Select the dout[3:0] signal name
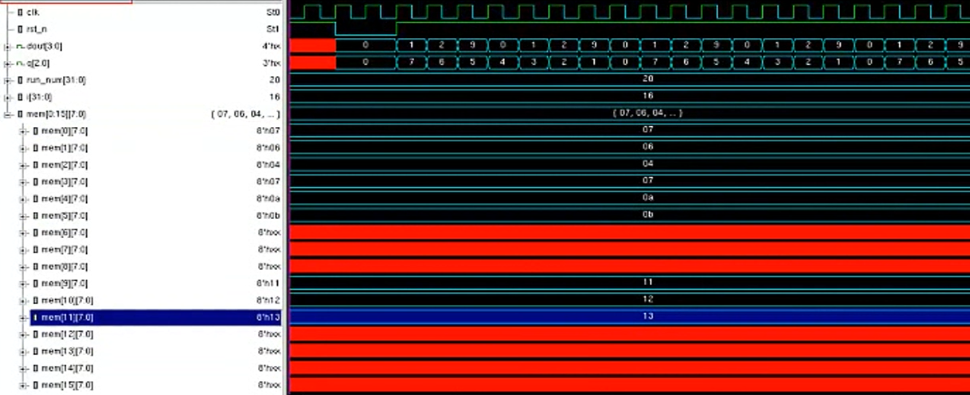Screen dimensions: 970x395 click(x=44, y=46)
